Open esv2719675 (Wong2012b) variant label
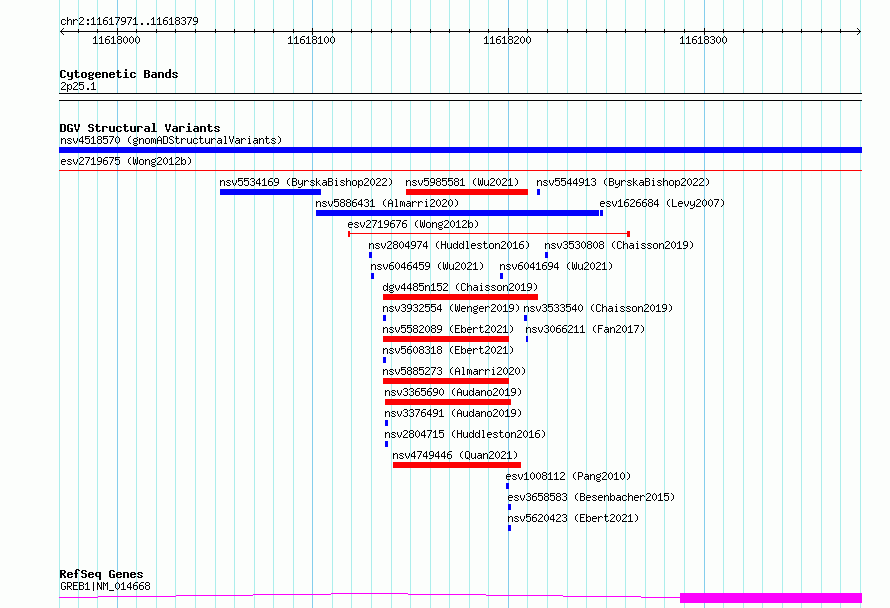Viewport: 890px width, 608px height. [x=126, y=161]
